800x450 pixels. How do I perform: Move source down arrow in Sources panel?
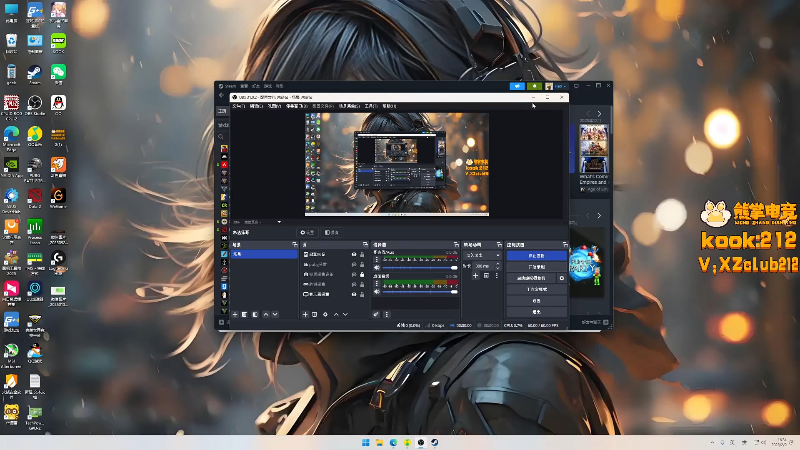click(x=345, y=314)
